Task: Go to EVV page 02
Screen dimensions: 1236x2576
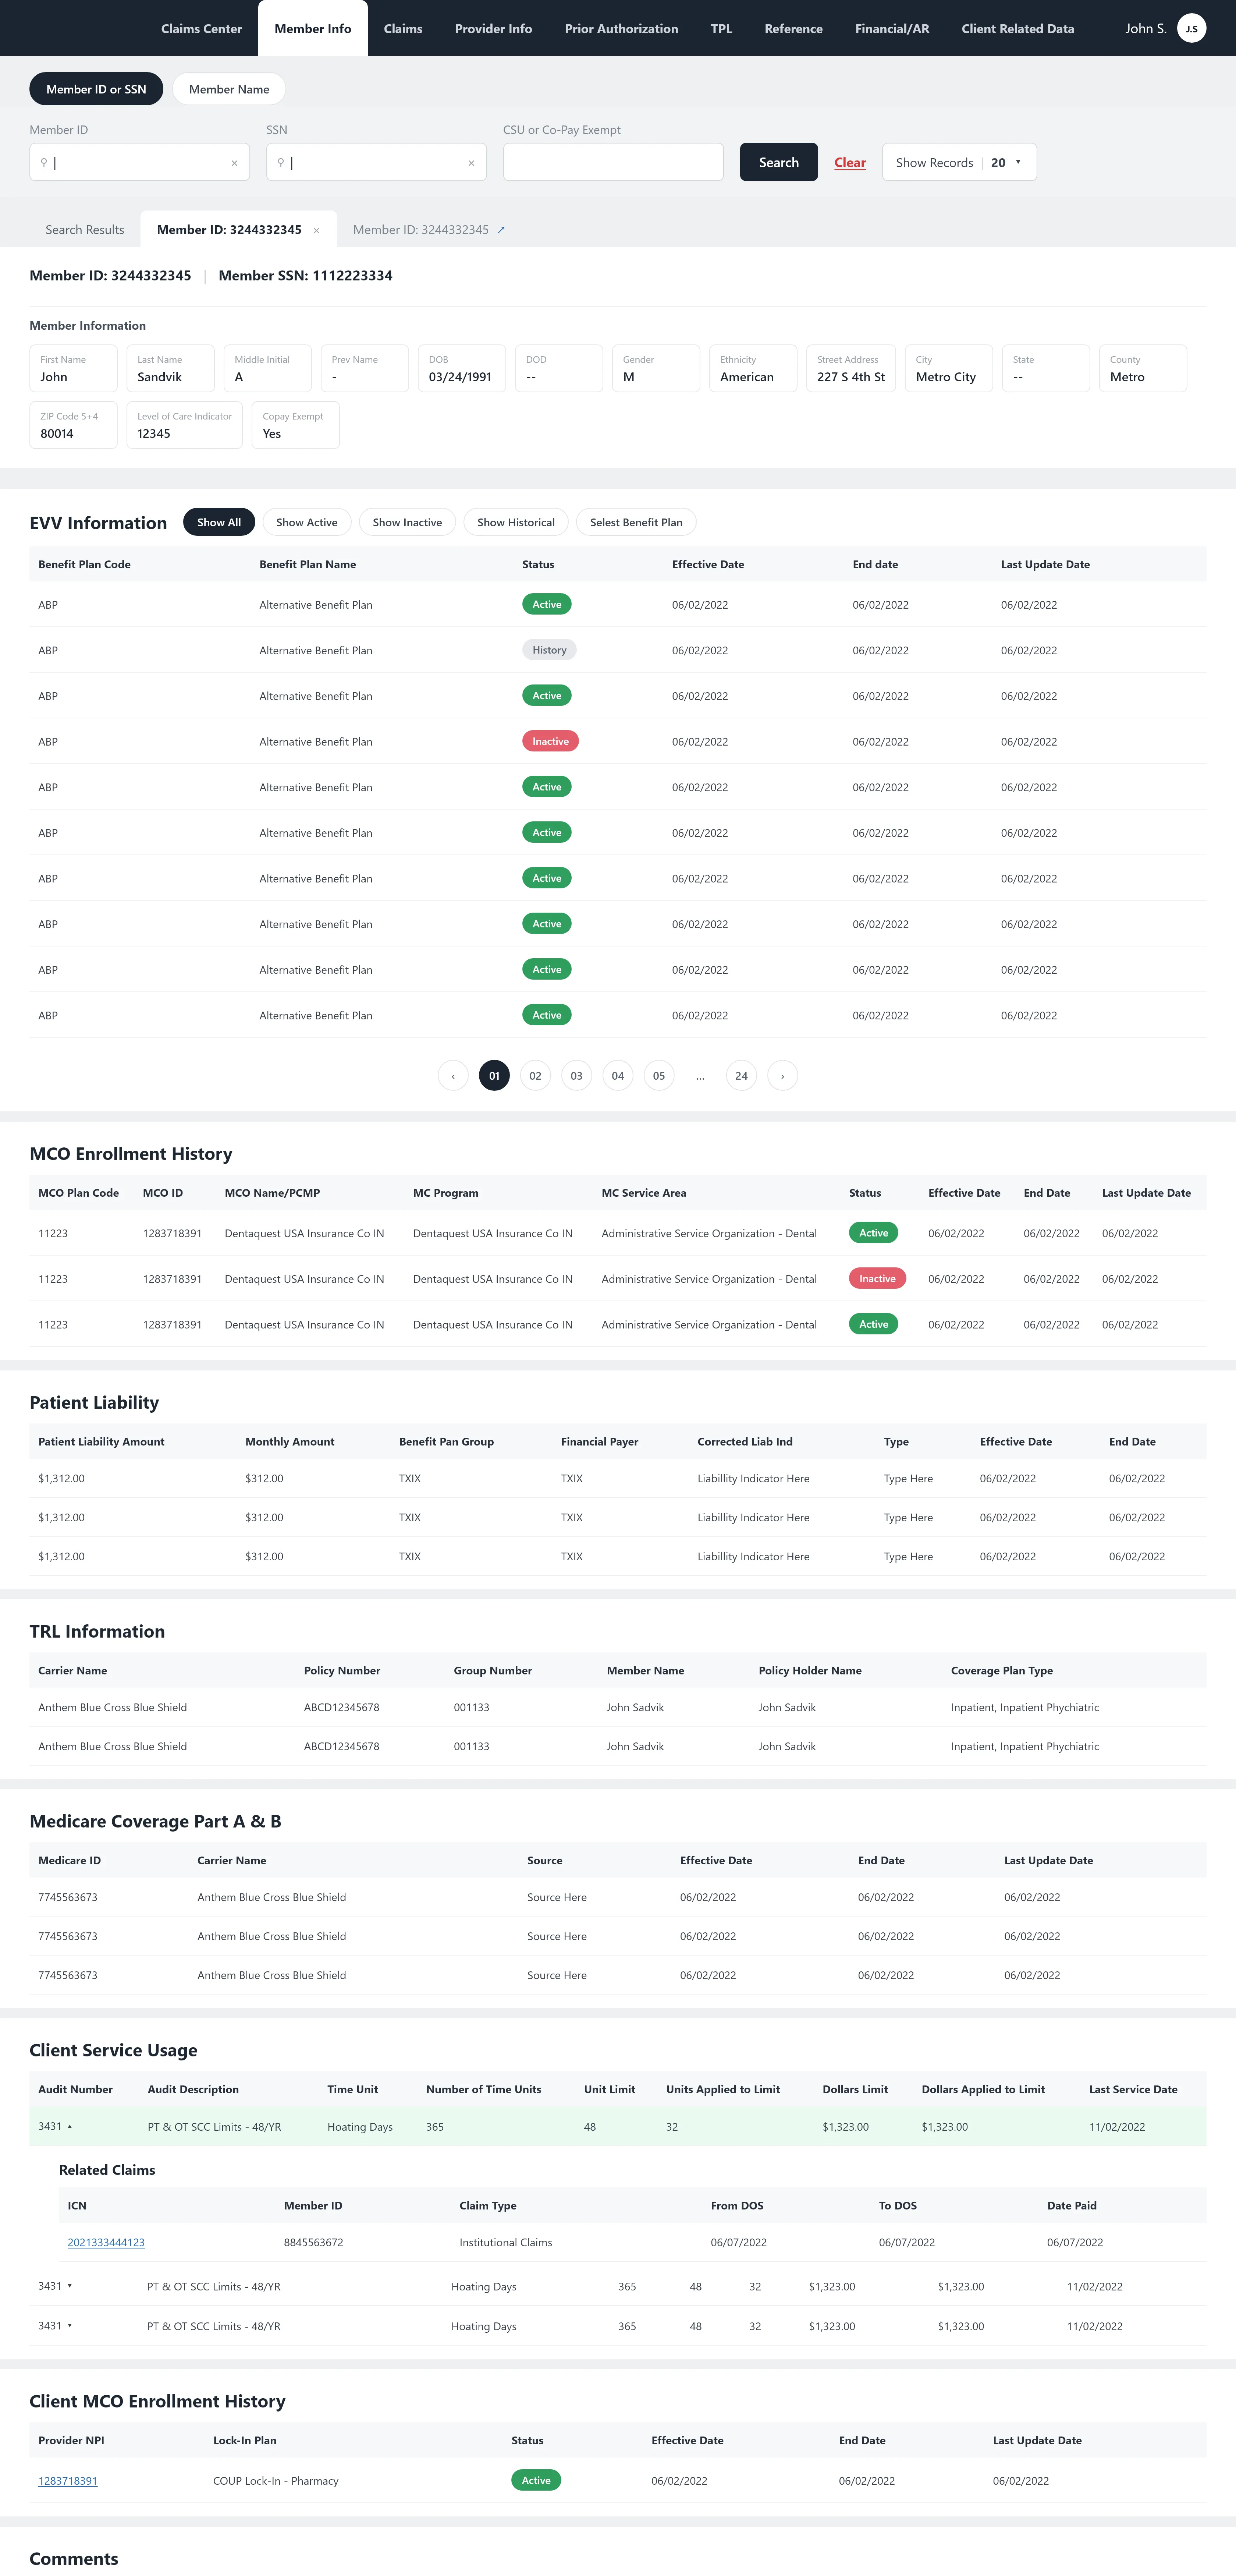Action: point(535,1076)
